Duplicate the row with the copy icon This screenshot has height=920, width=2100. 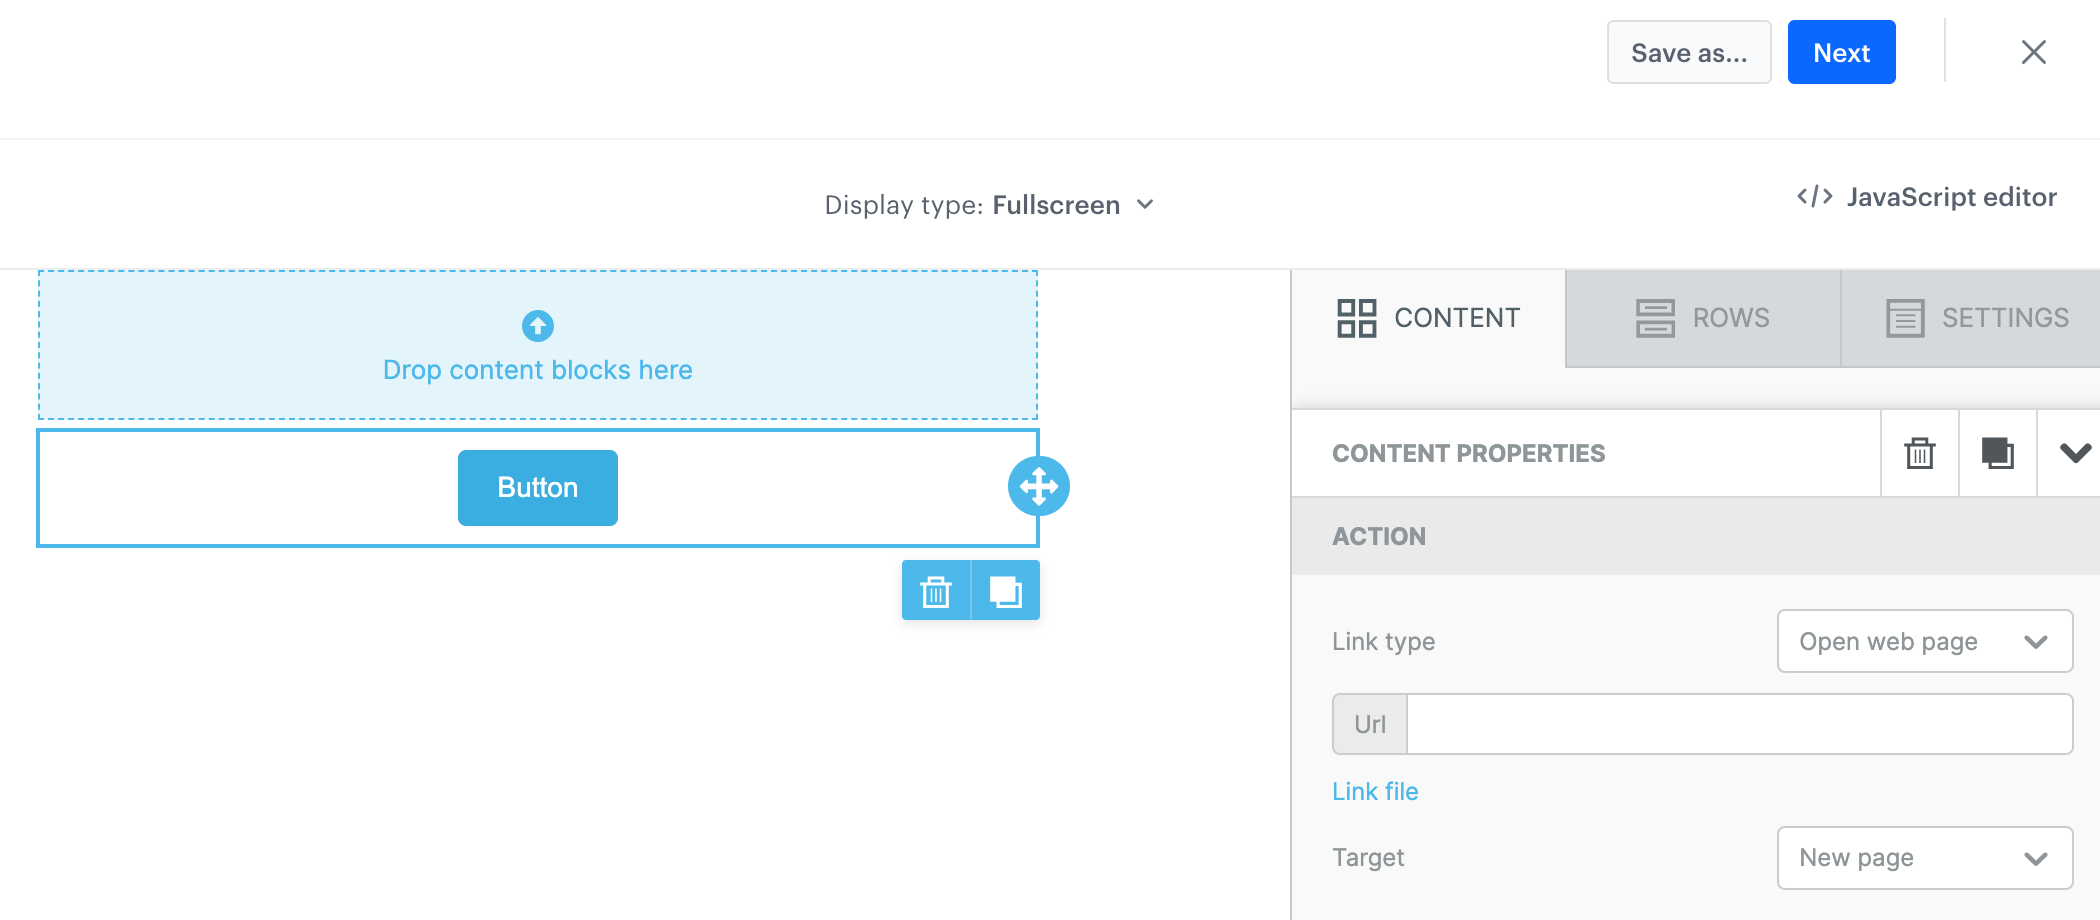click(1005, 590)
